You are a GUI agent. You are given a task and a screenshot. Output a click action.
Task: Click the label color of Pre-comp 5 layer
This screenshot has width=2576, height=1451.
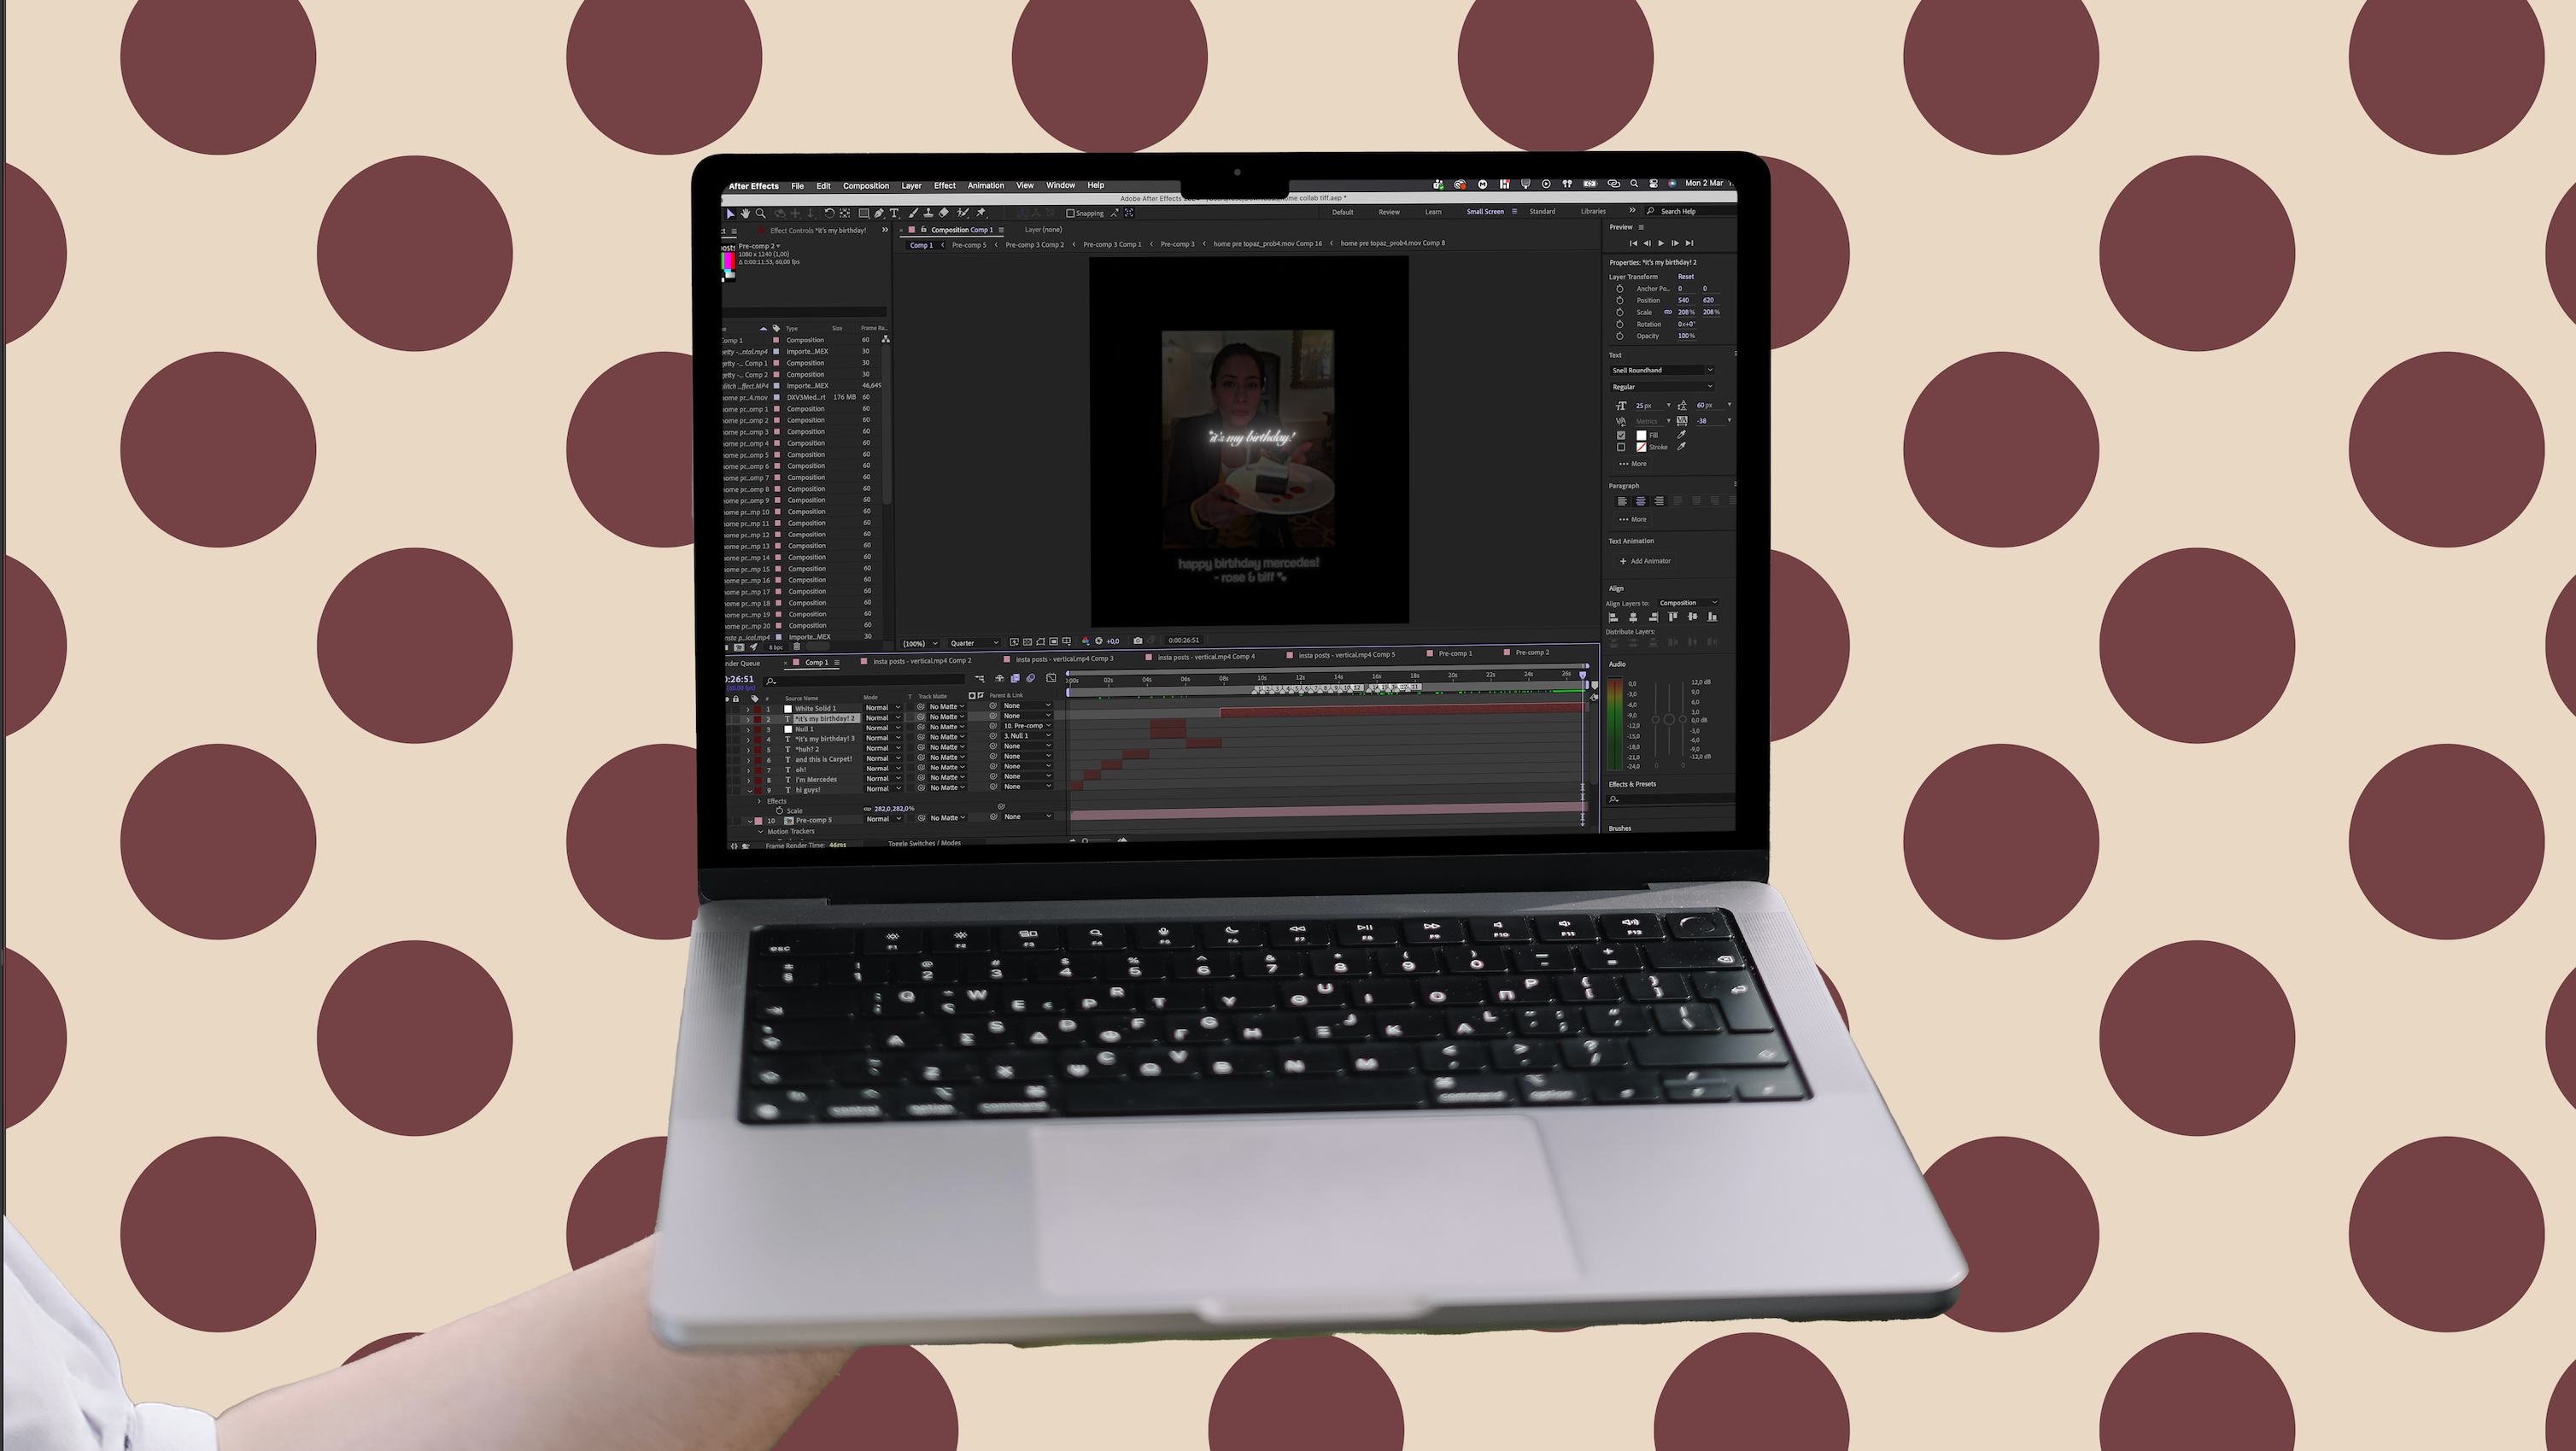click(758, 821)
